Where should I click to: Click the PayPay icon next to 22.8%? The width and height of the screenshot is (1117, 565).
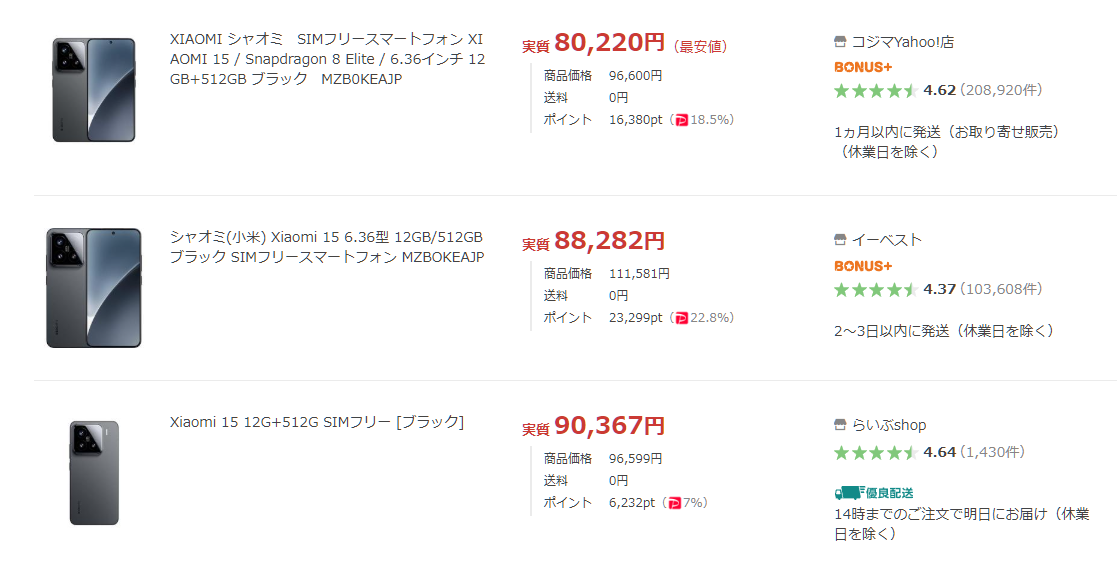pyautogui.click(x=682, y=318)
